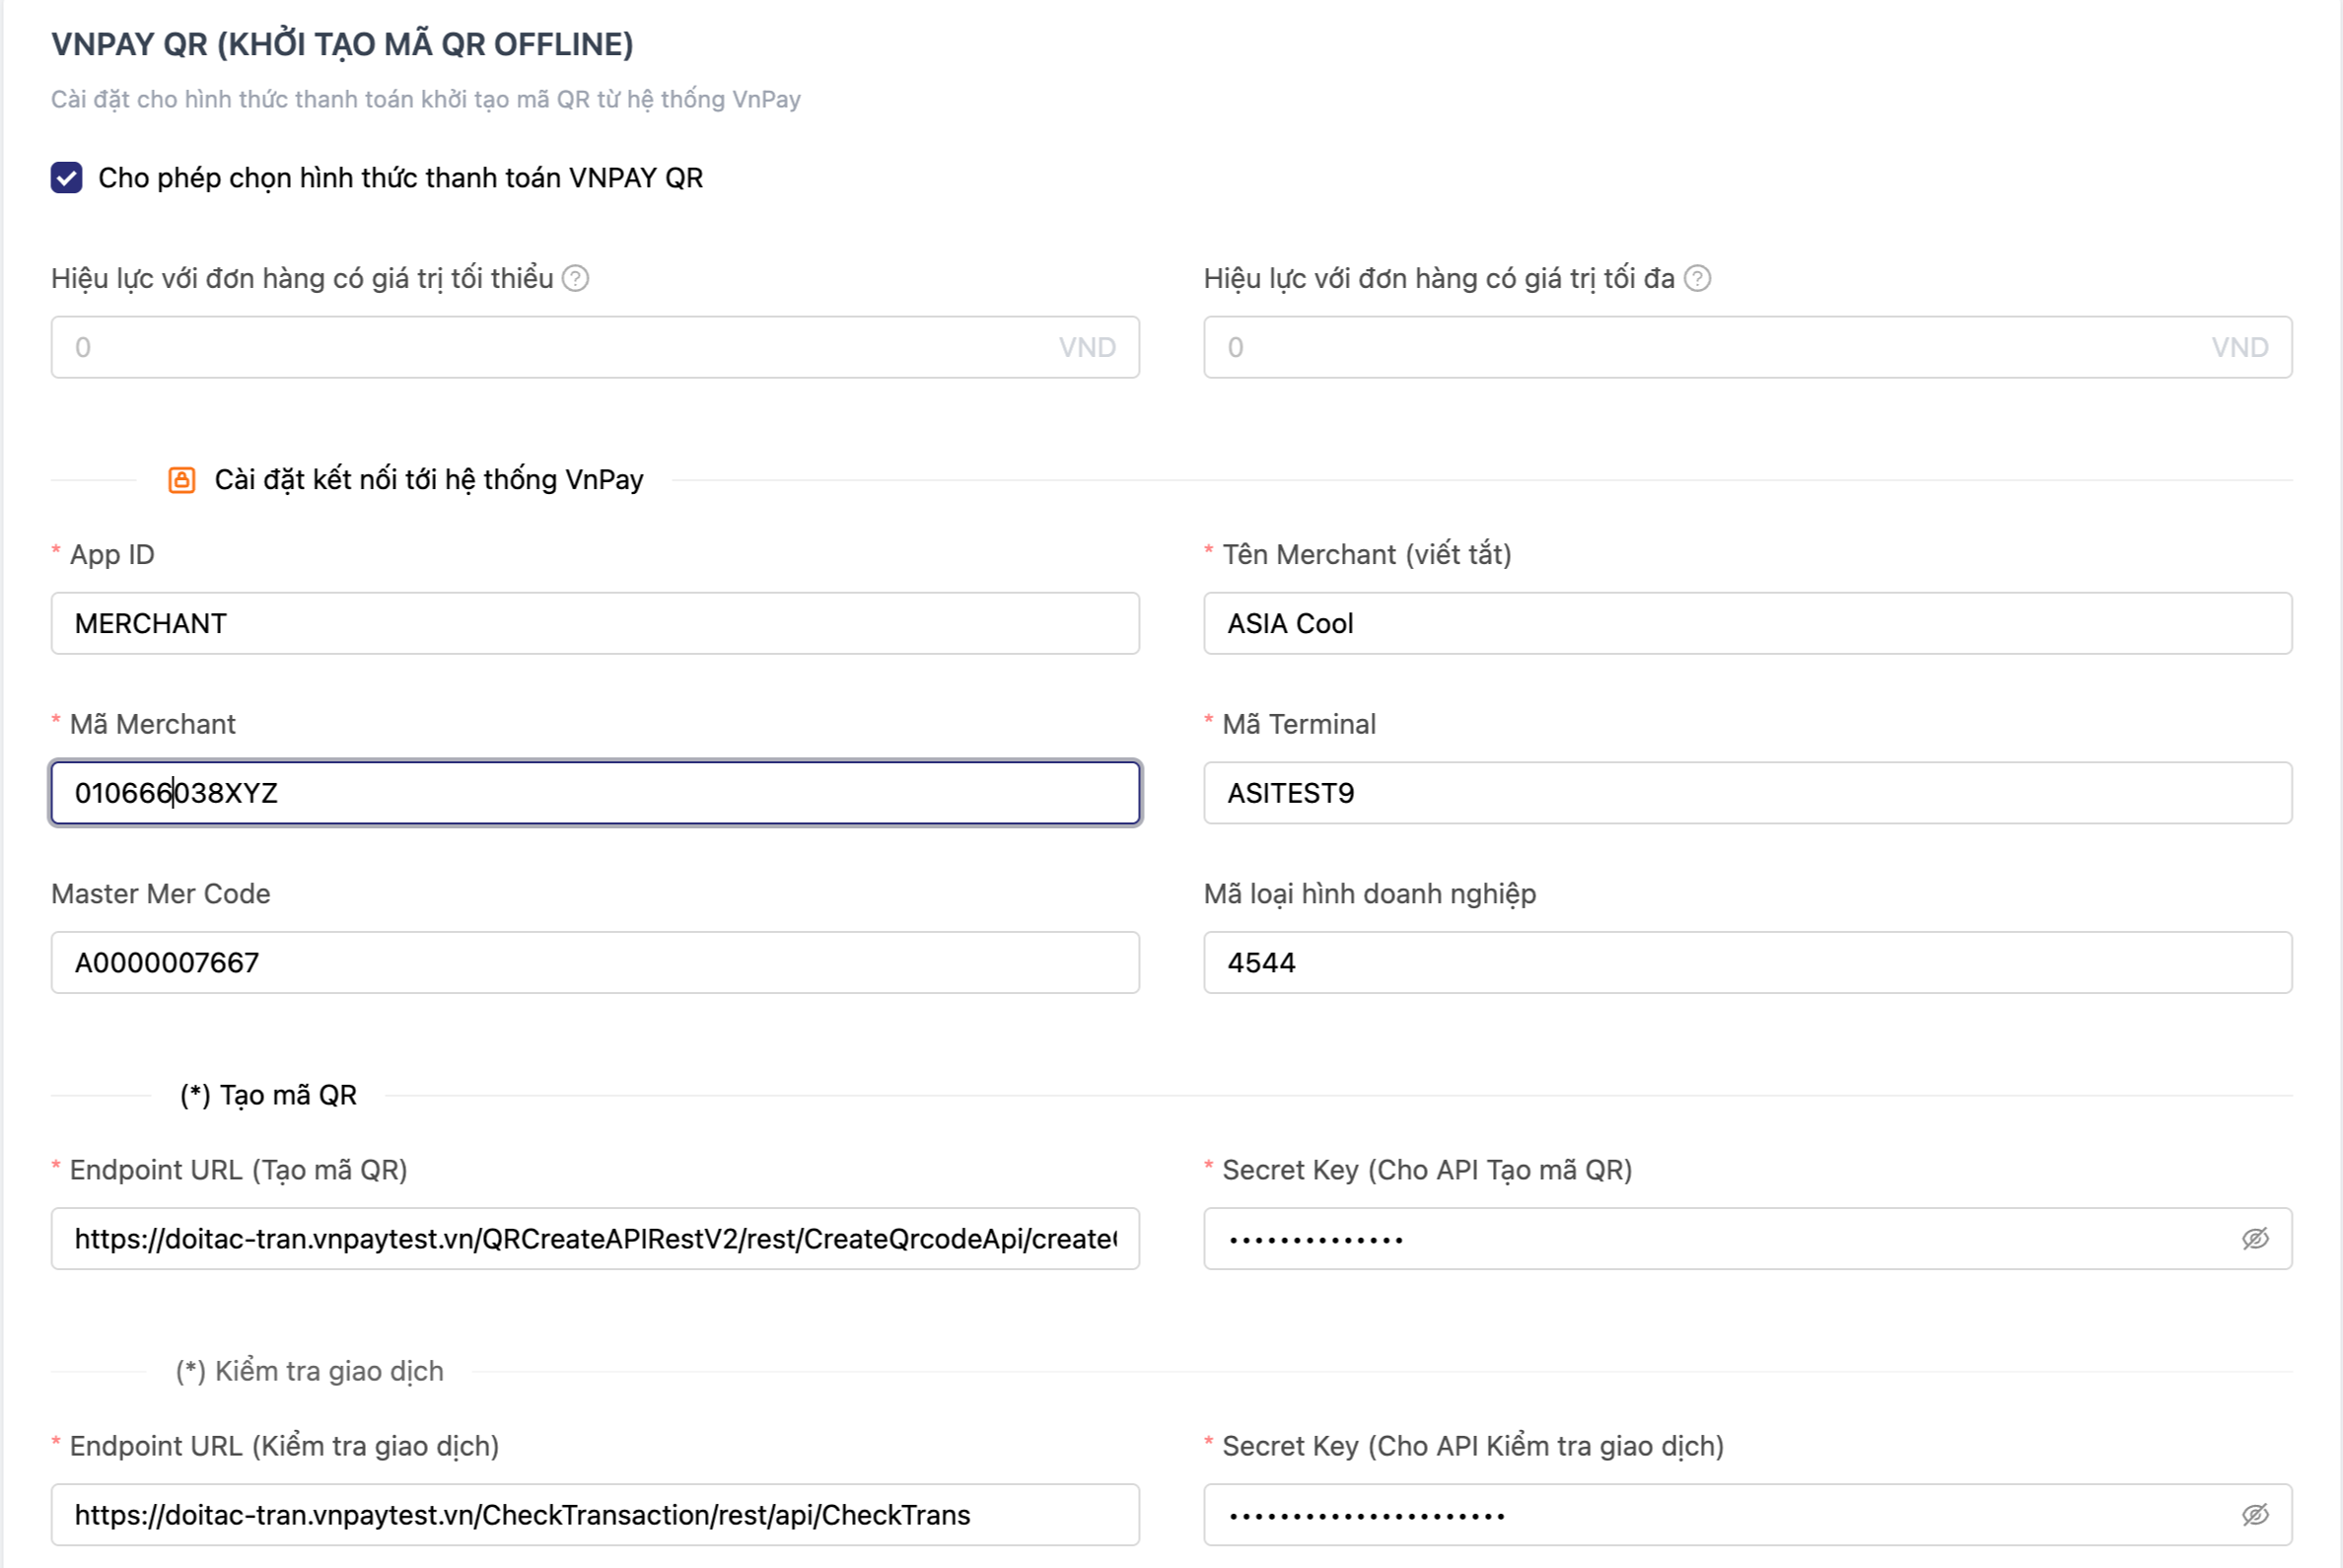Click the orange lock icon for VnPay connection
The height and width of the screenshot is (1568, 2343).
click(181, 480)
